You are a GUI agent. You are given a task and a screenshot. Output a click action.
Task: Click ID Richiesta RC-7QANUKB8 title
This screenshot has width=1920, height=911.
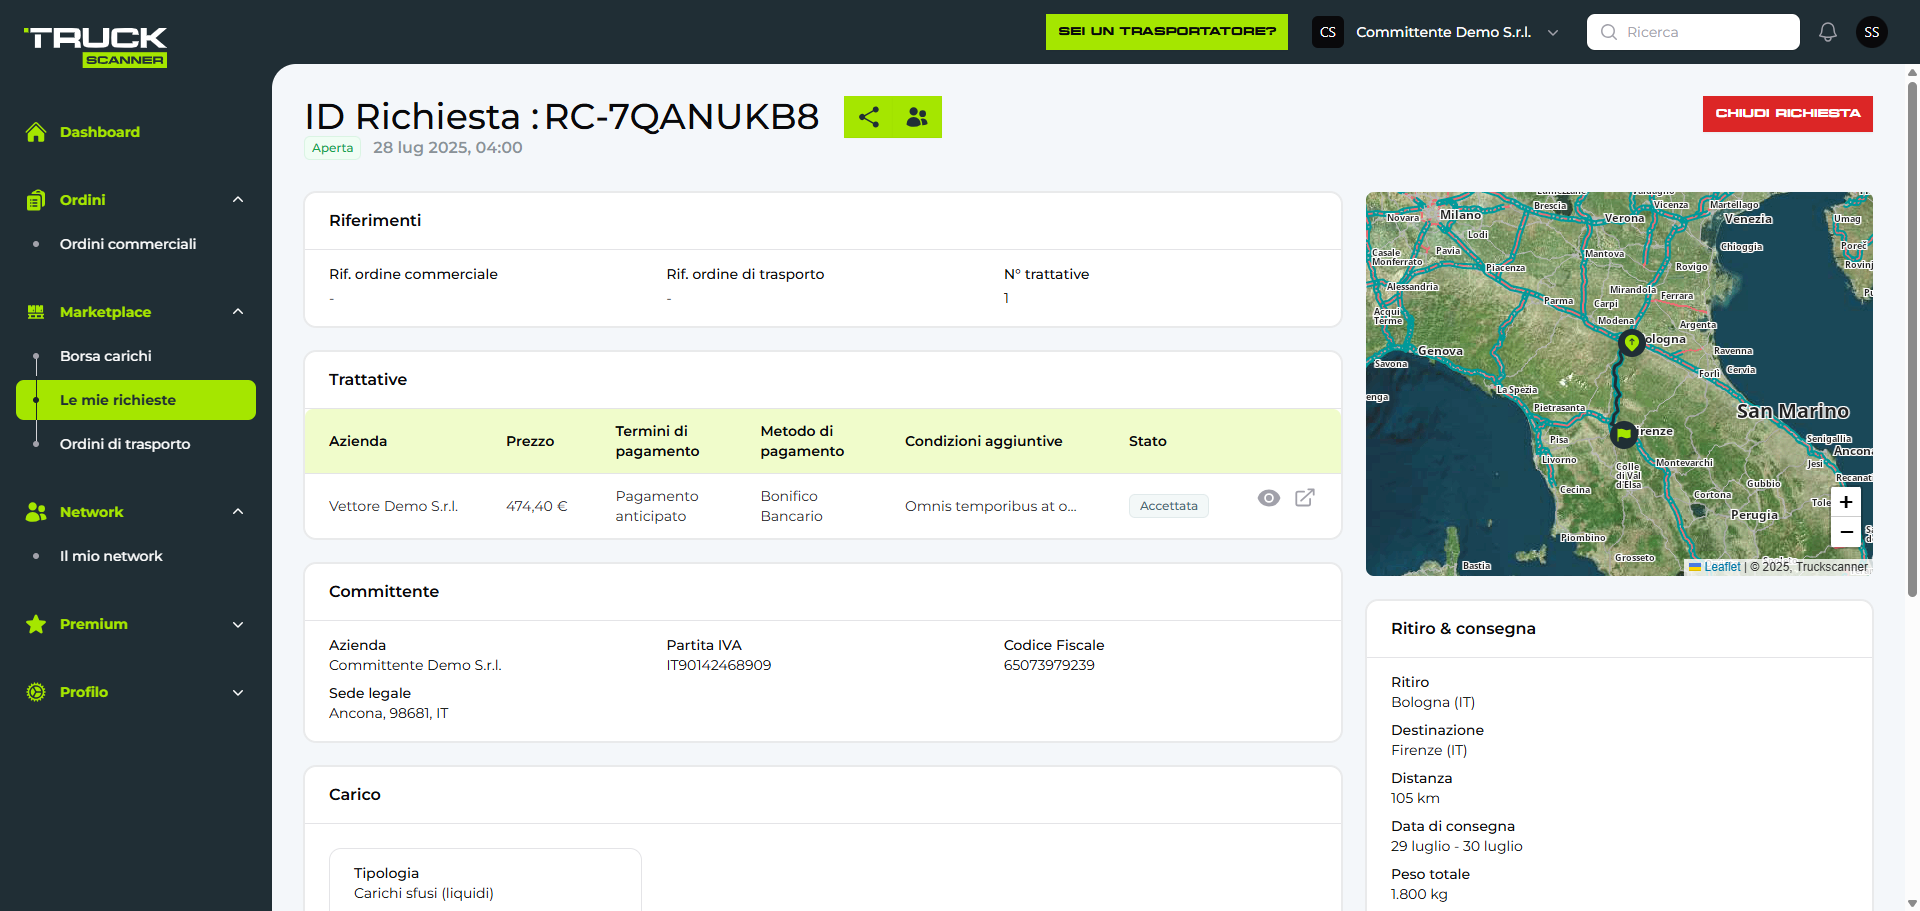click(562, 117)
